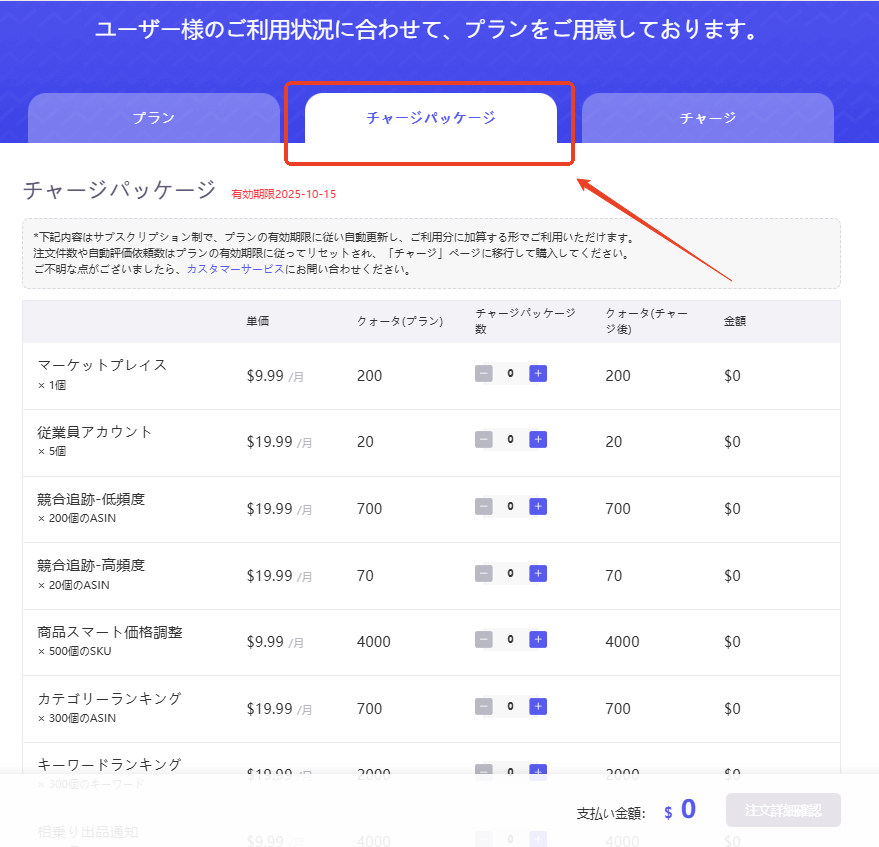Click minus for 商品スマート価格調整 row
Image resolution: width=879 pixels, height=847 pixels.
point(484,639)
